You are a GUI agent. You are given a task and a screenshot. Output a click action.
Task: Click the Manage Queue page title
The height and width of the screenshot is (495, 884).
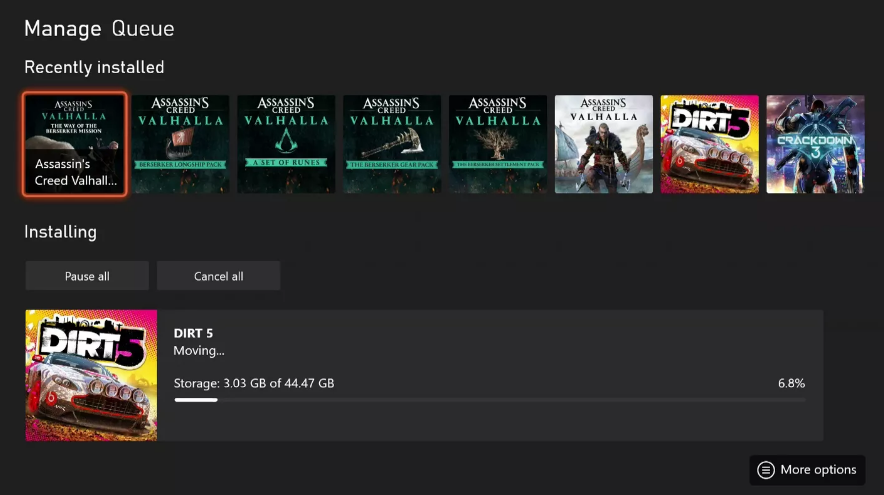click(99, 28)
